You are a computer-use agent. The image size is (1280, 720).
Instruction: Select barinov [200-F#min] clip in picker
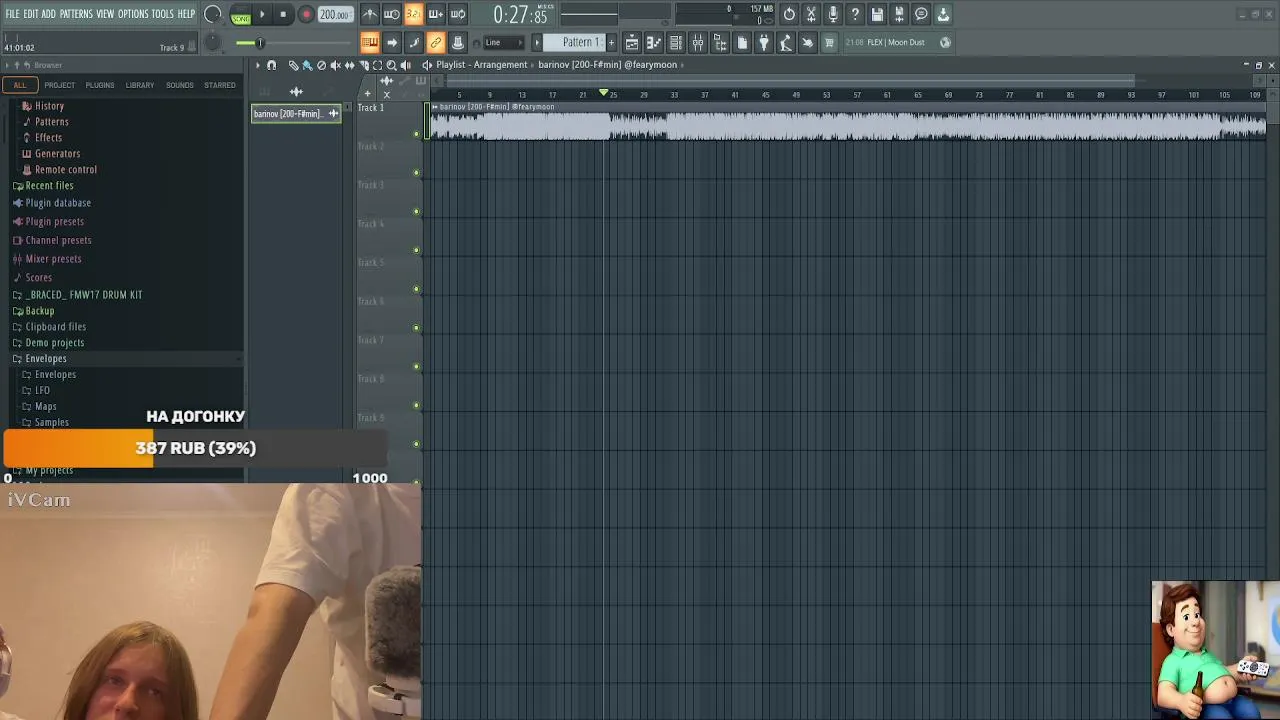[x=296, y=113]
